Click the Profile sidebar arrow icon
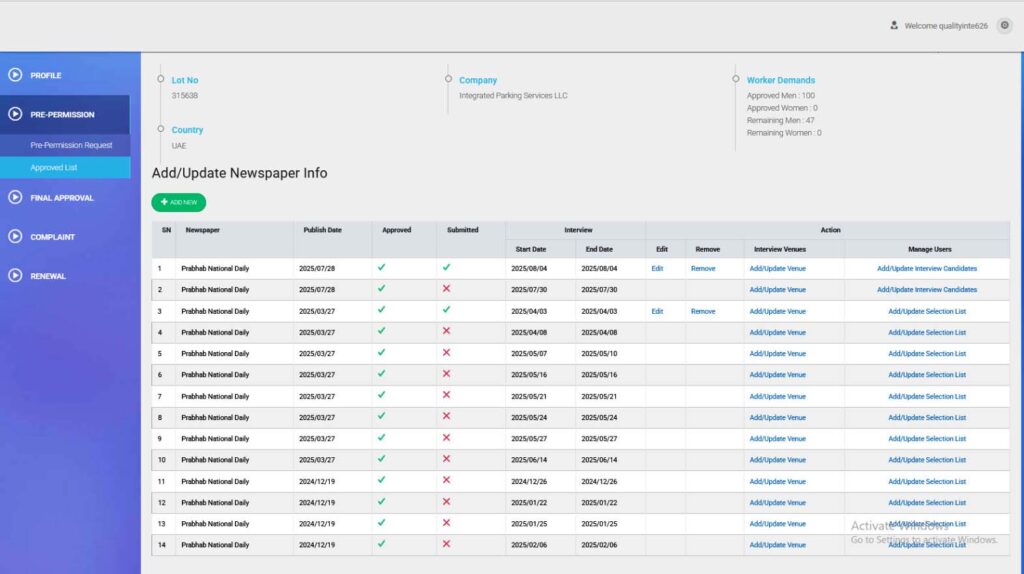Image resolution: width=1024 pixels, height=574 pixels. click(15, 75)
